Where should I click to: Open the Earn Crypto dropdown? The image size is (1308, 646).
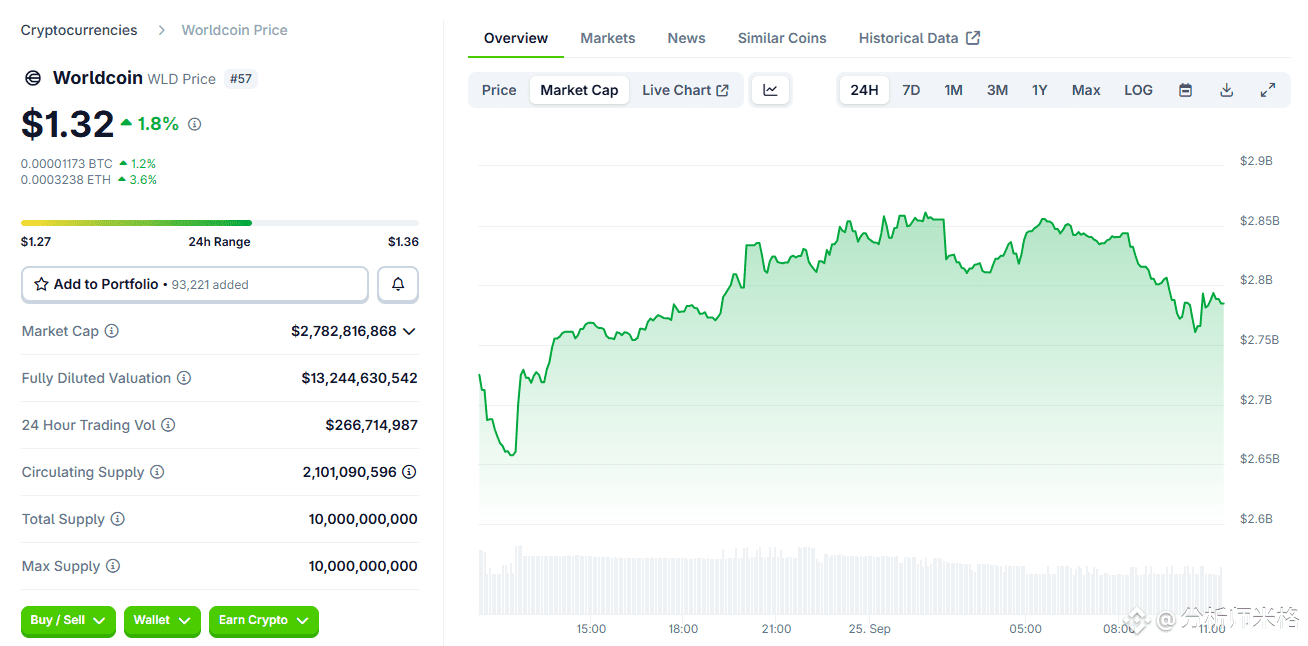[x=264, y=621]
